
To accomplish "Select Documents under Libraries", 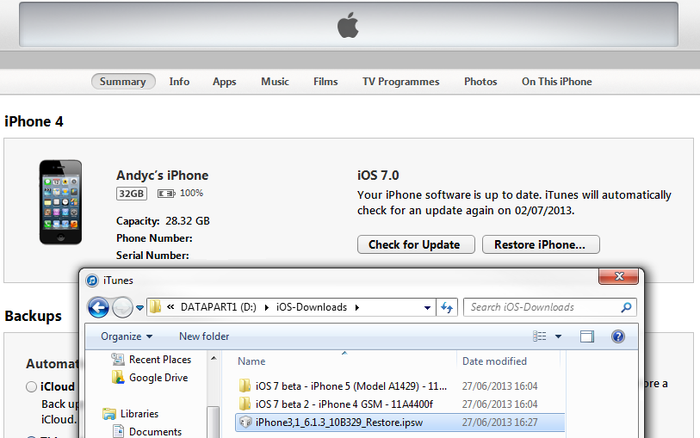I will 155,432.
